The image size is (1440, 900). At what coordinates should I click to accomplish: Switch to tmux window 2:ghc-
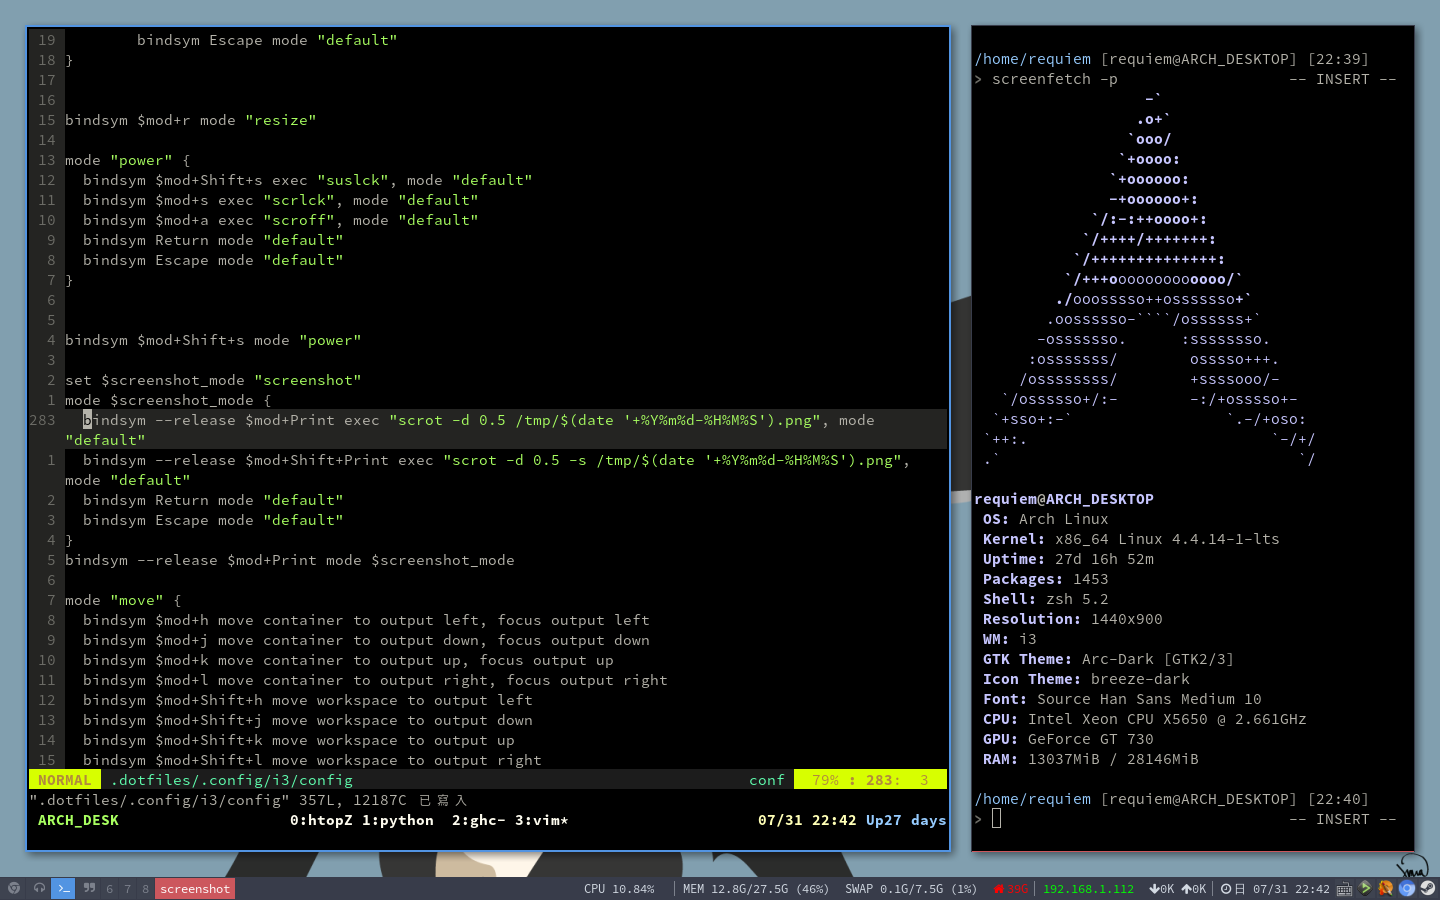pos(478,820)
